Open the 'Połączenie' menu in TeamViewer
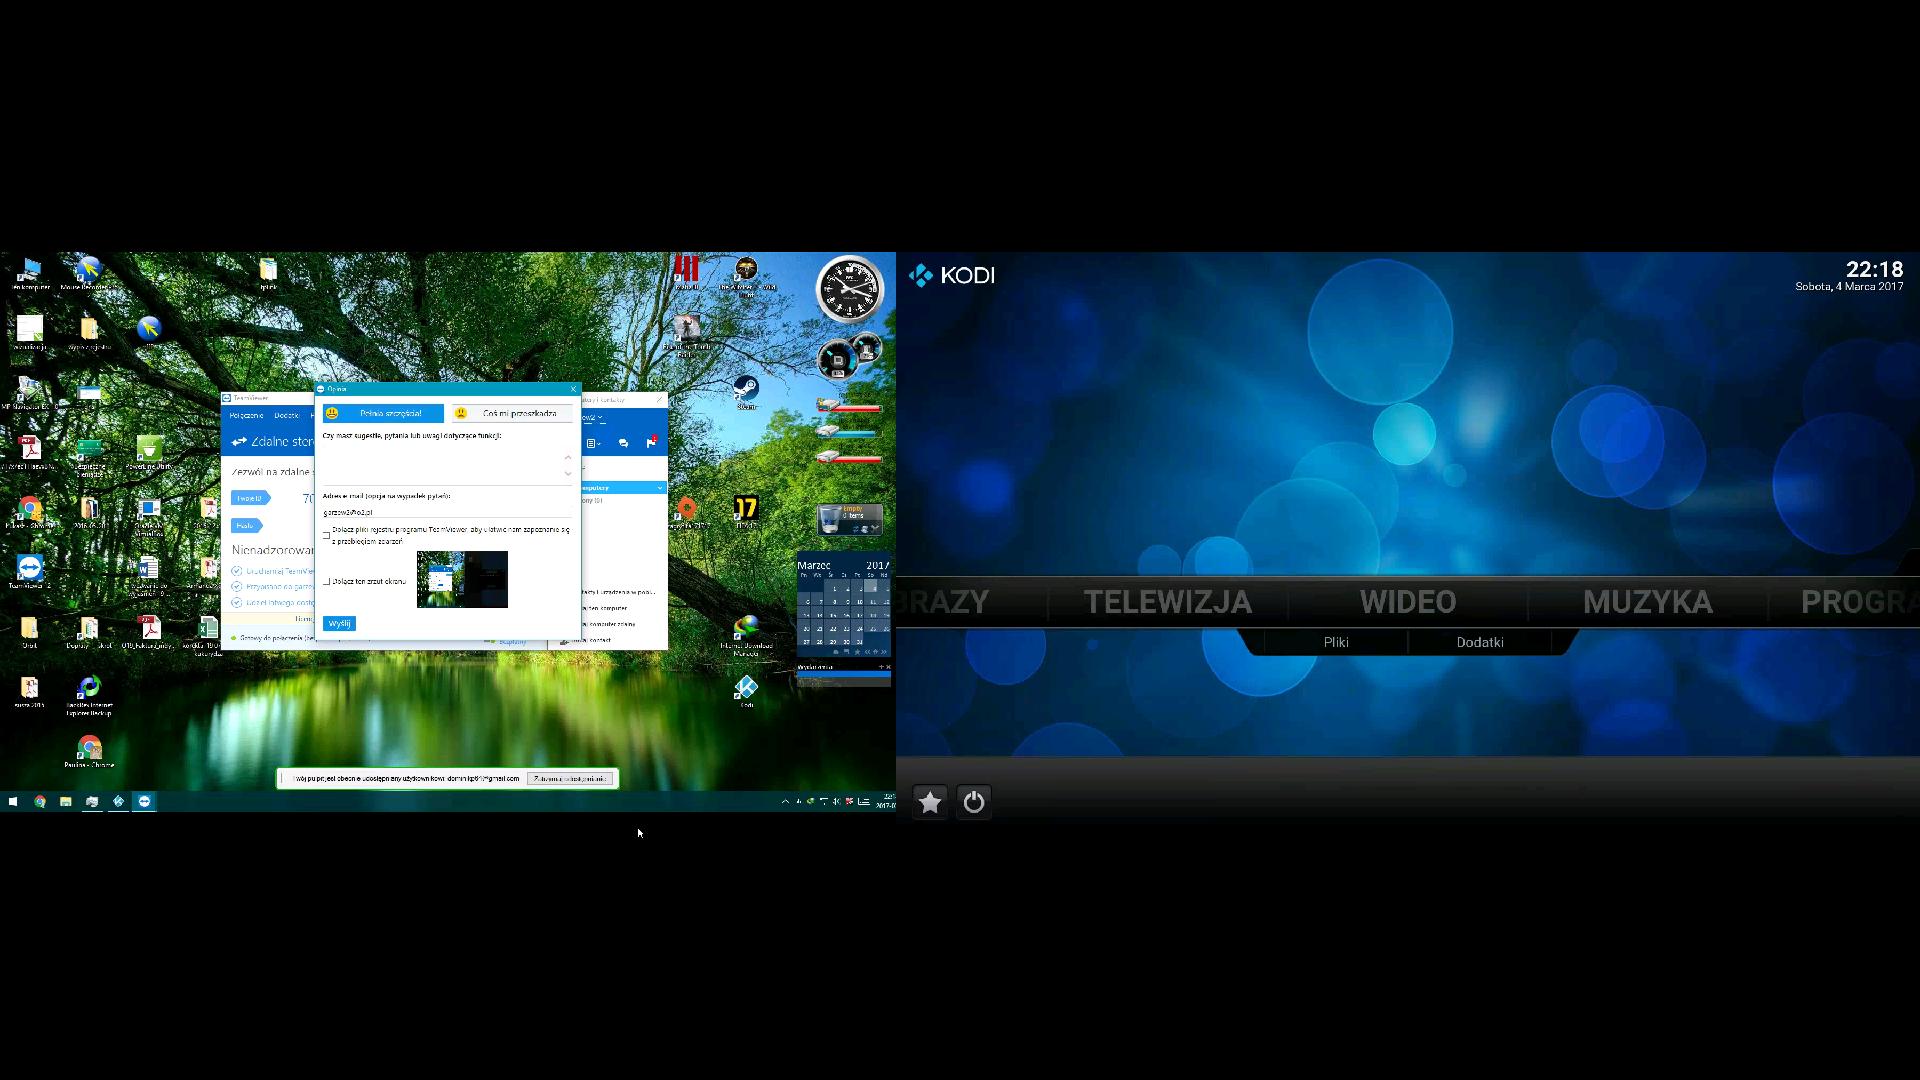Image resolution: width=1920 pixels, height=1080 pixels. [x=247, y=415]
